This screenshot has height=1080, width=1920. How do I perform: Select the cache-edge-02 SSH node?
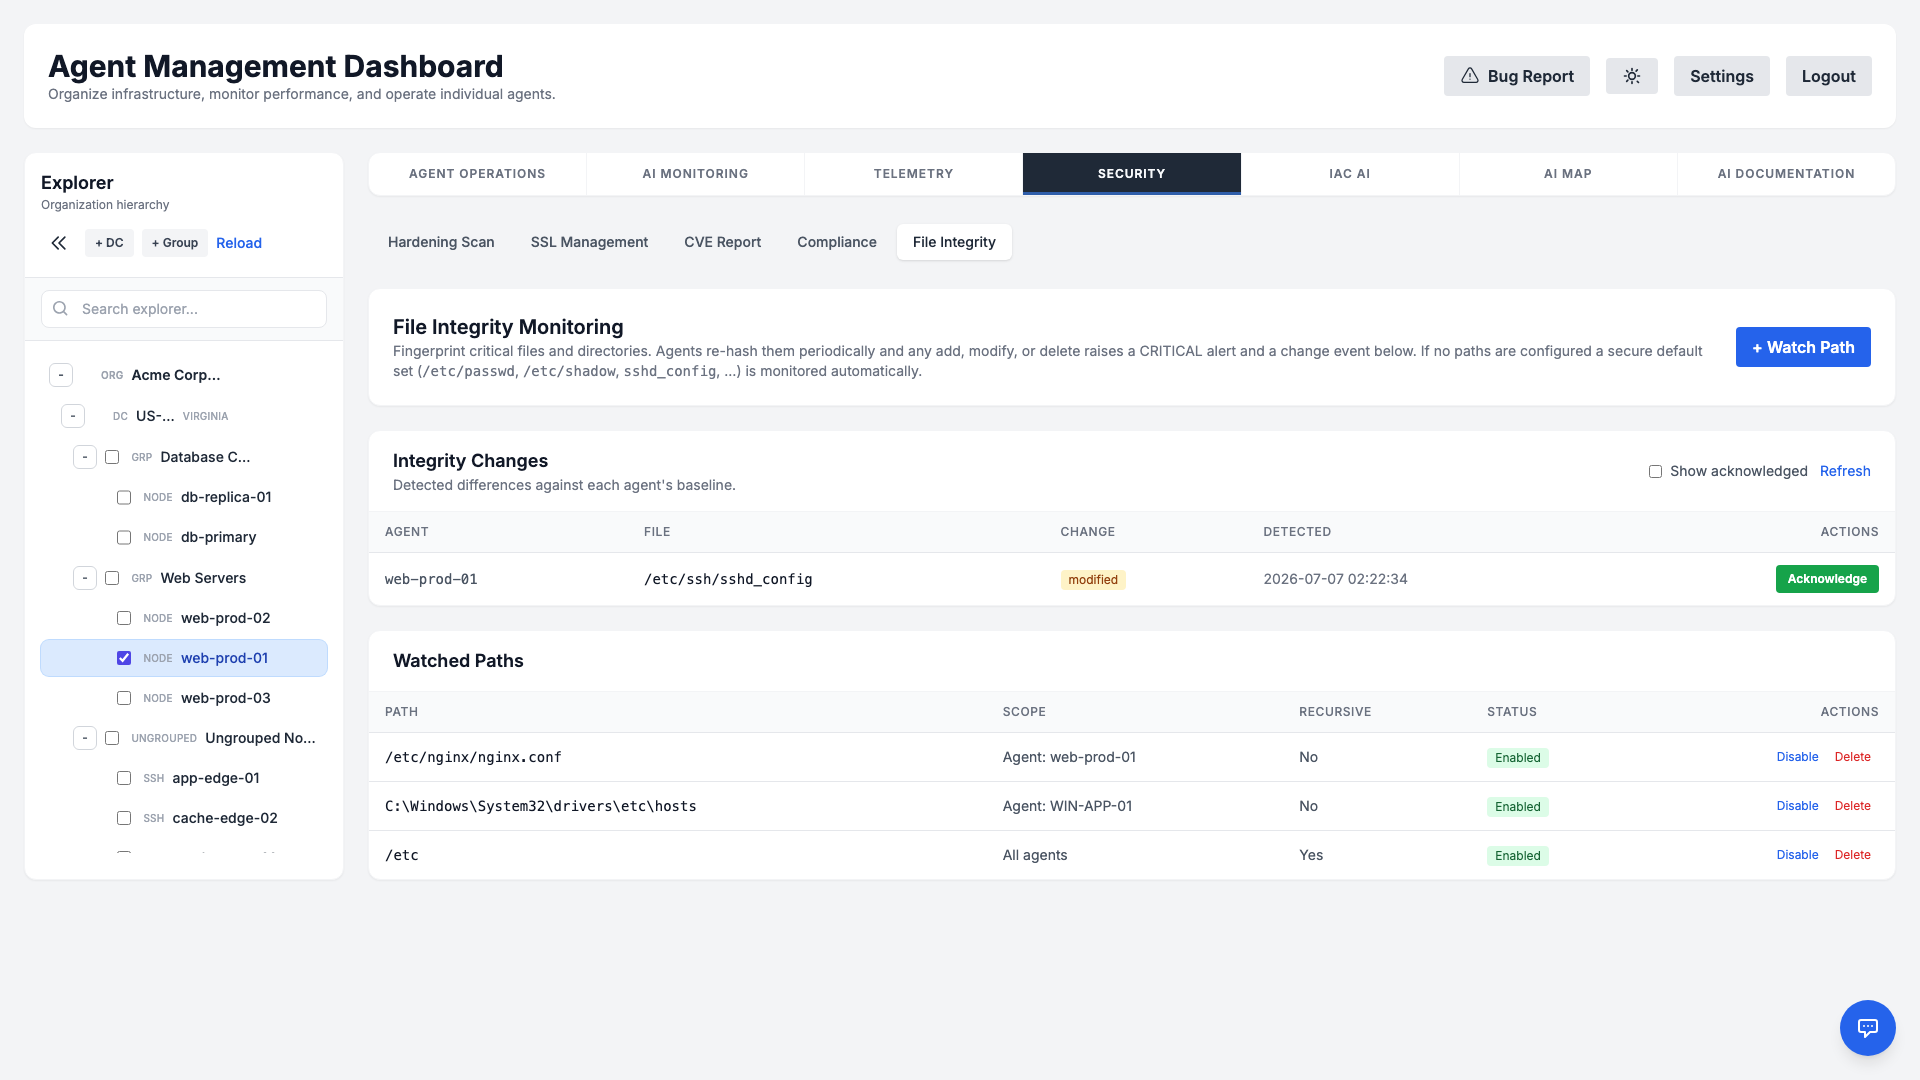[184, 818]
